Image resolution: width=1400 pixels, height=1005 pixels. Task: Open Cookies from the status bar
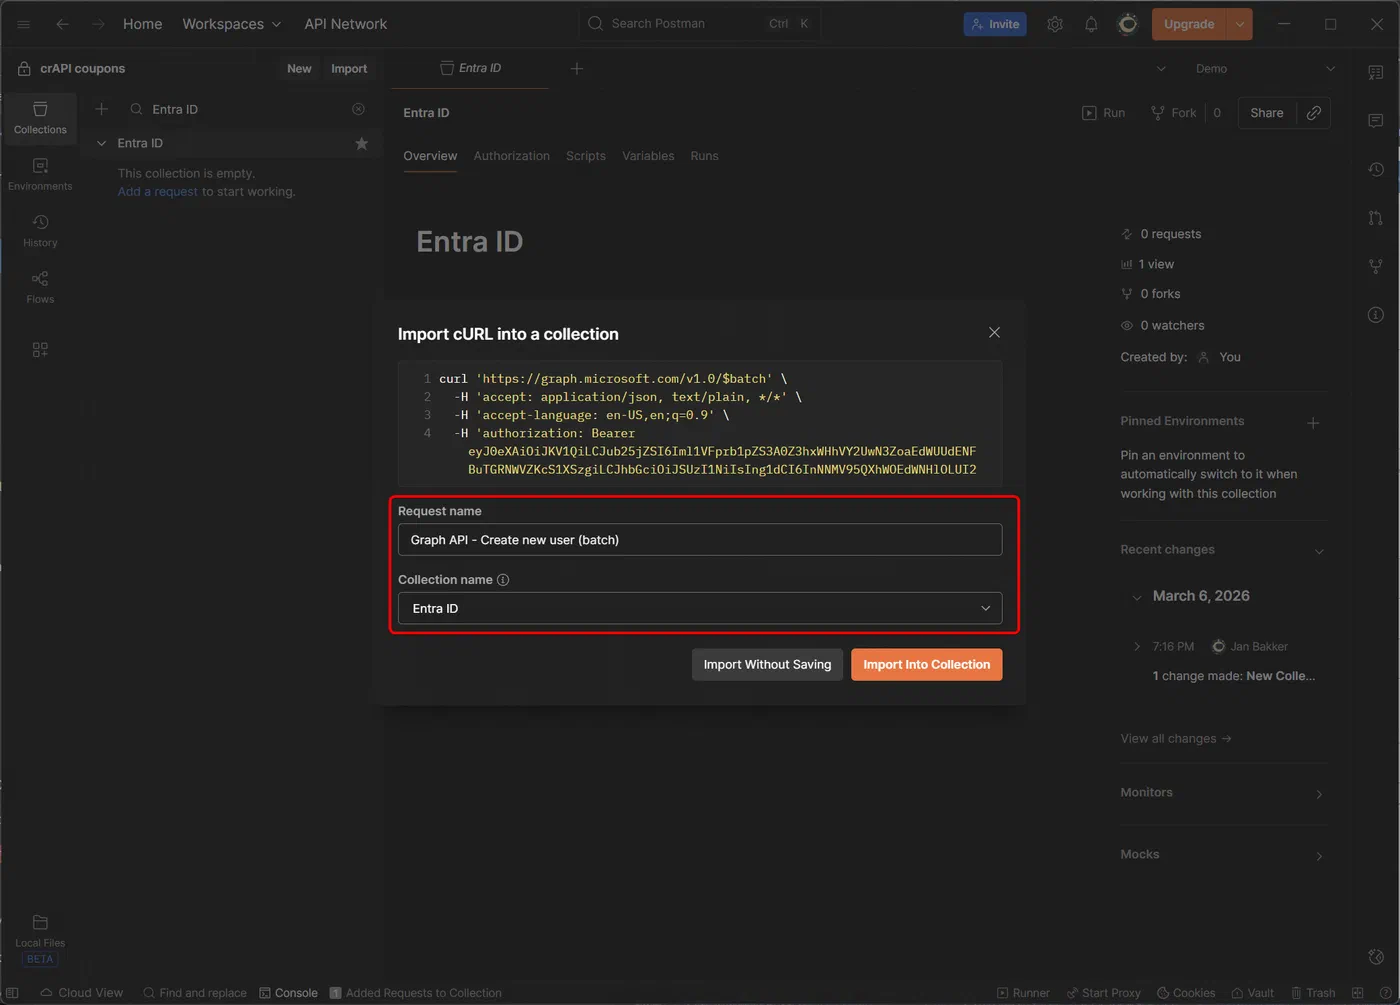pos(1186,993)
